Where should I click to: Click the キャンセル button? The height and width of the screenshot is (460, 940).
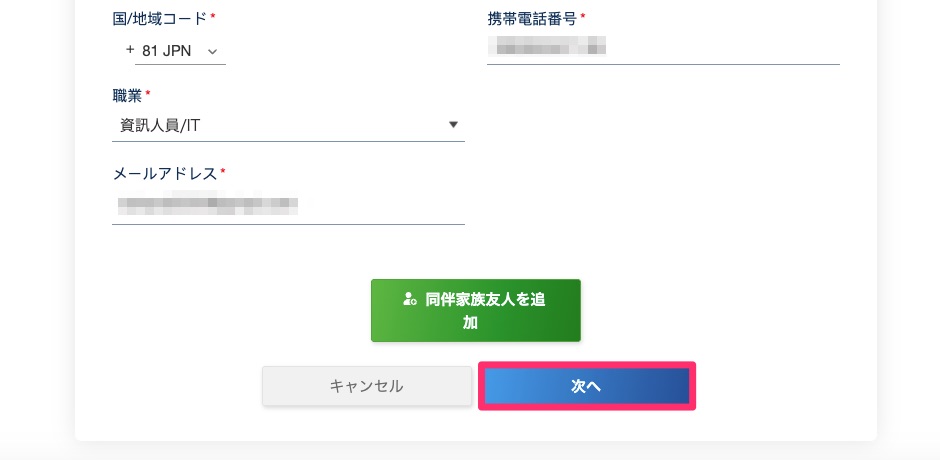tap(366, 386)
